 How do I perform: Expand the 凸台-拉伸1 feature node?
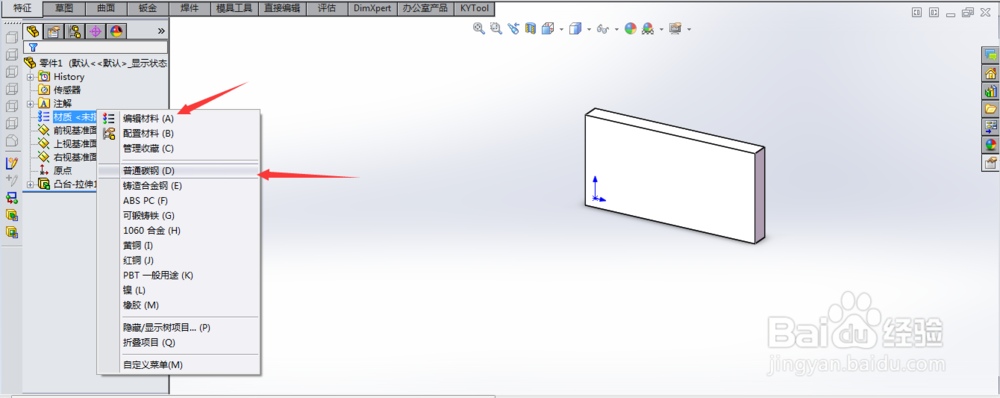tap(29, 184)
